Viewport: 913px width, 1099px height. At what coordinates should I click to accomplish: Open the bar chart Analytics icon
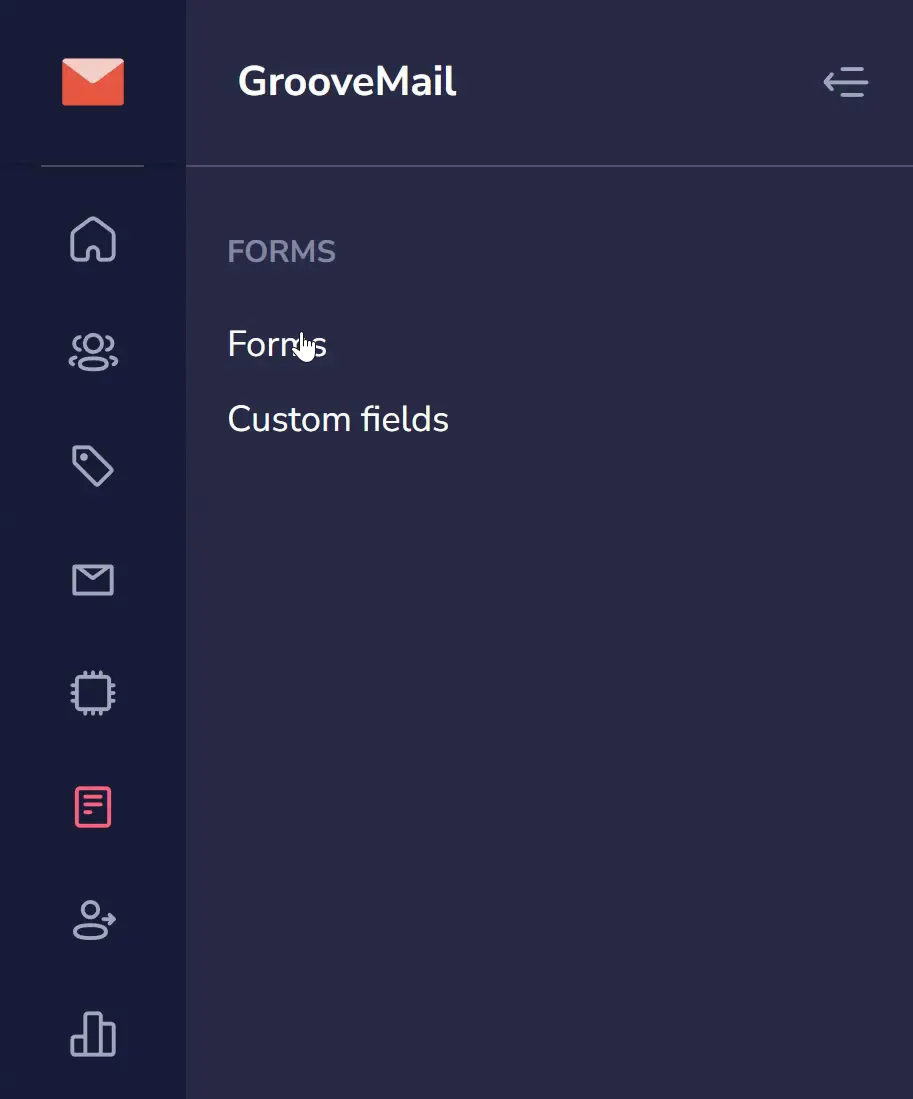pos(93,1034)
